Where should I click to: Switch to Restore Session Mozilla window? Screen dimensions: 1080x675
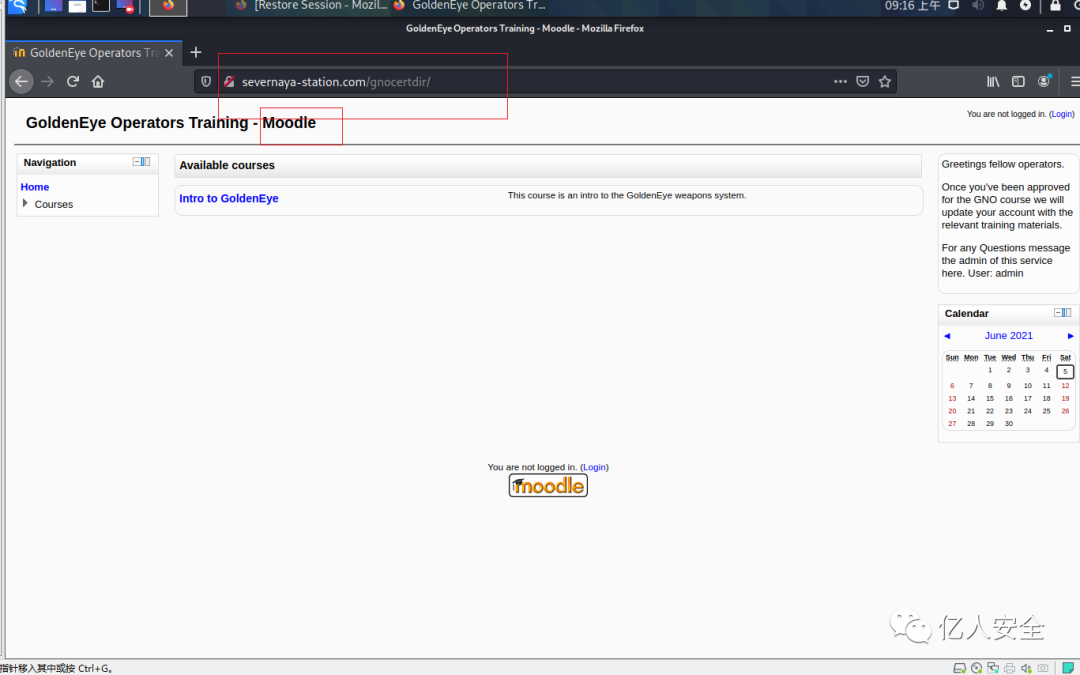point(311,6)
